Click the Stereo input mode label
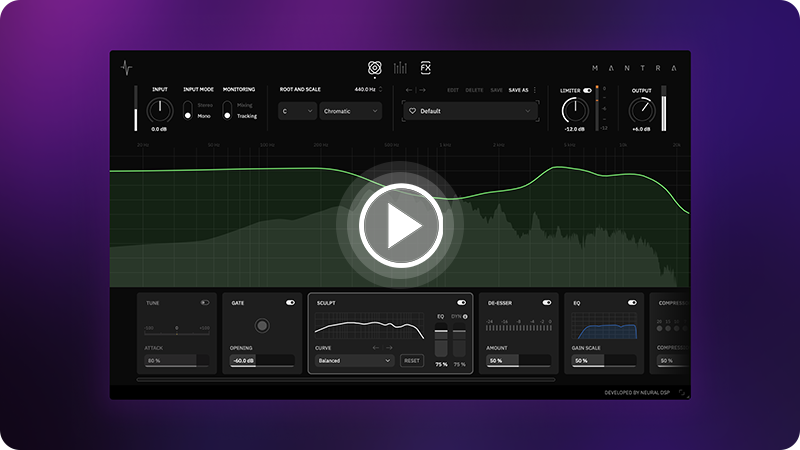This screenshot has height=450, width=800. [x=205, y=105]
